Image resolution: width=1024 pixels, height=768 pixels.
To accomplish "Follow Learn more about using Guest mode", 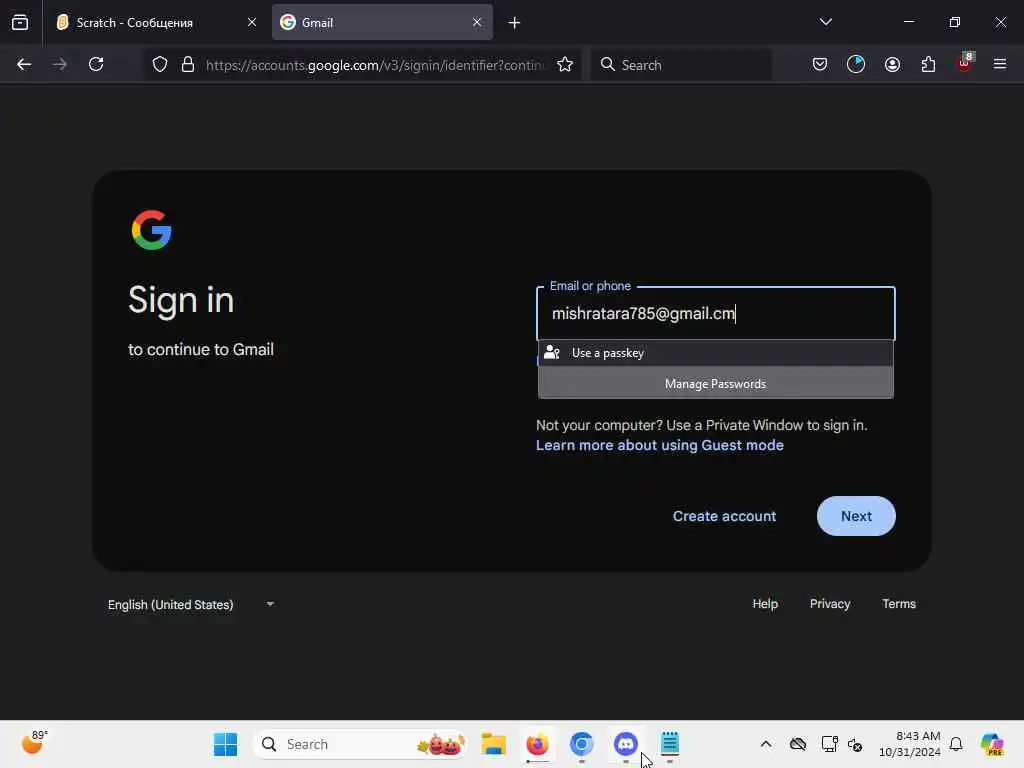I will point(660,445).
